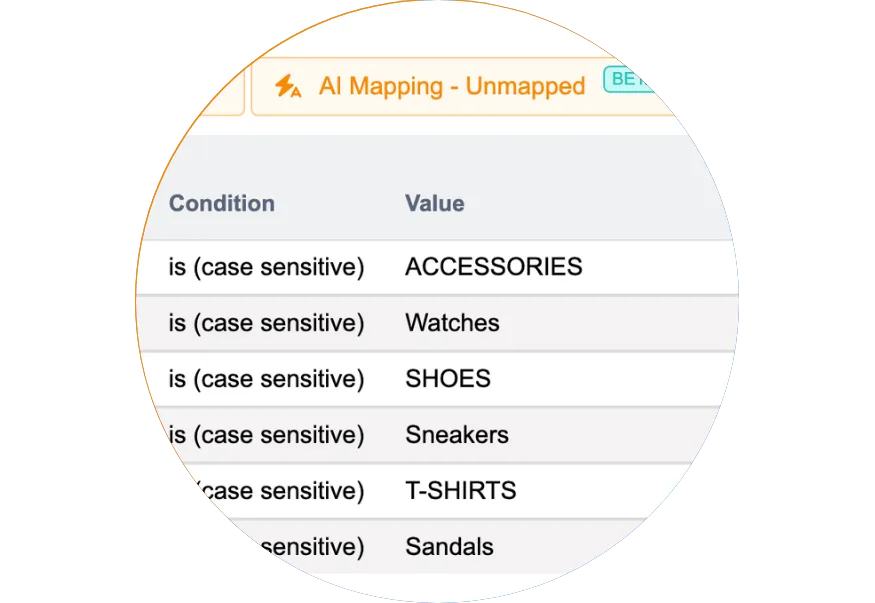The height and width of the screenshot is (603, 875).
Task: Sort by the Value column header
Action: point(434,204)
